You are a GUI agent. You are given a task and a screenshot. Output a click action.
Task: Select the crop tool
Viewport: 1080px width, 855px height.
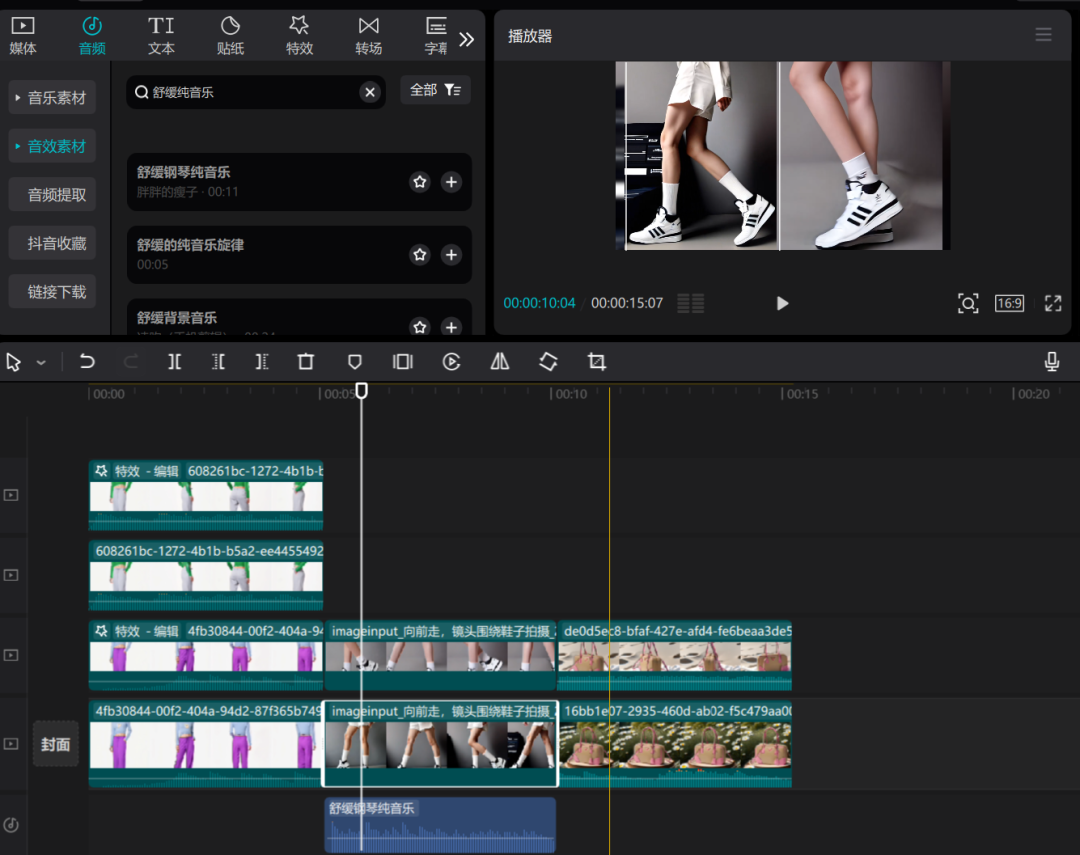(x=597, y=362)
